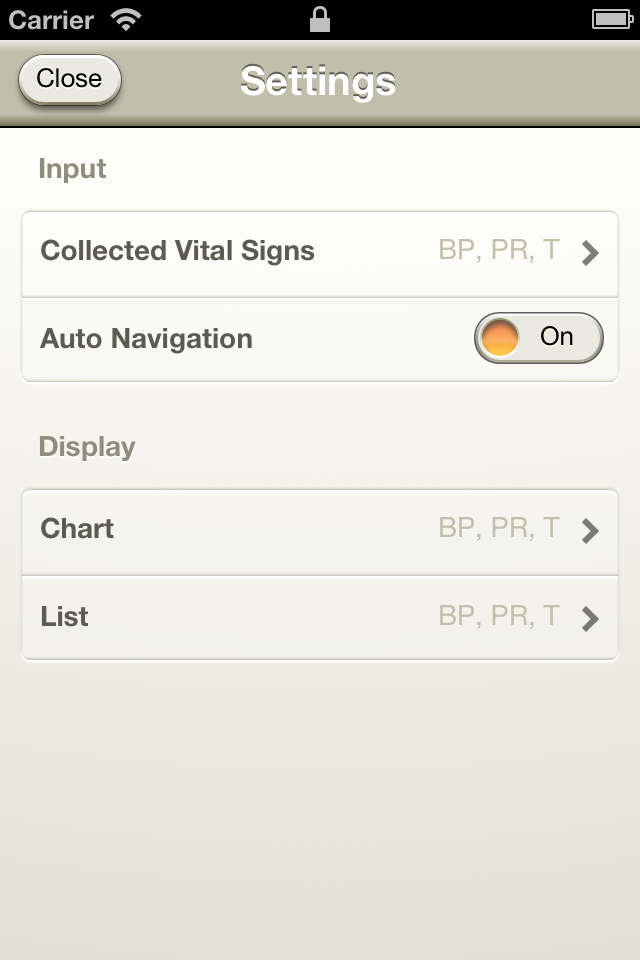Select the BP, PR, T value beside Chart
Screen dimensions: 640x960
499,528
